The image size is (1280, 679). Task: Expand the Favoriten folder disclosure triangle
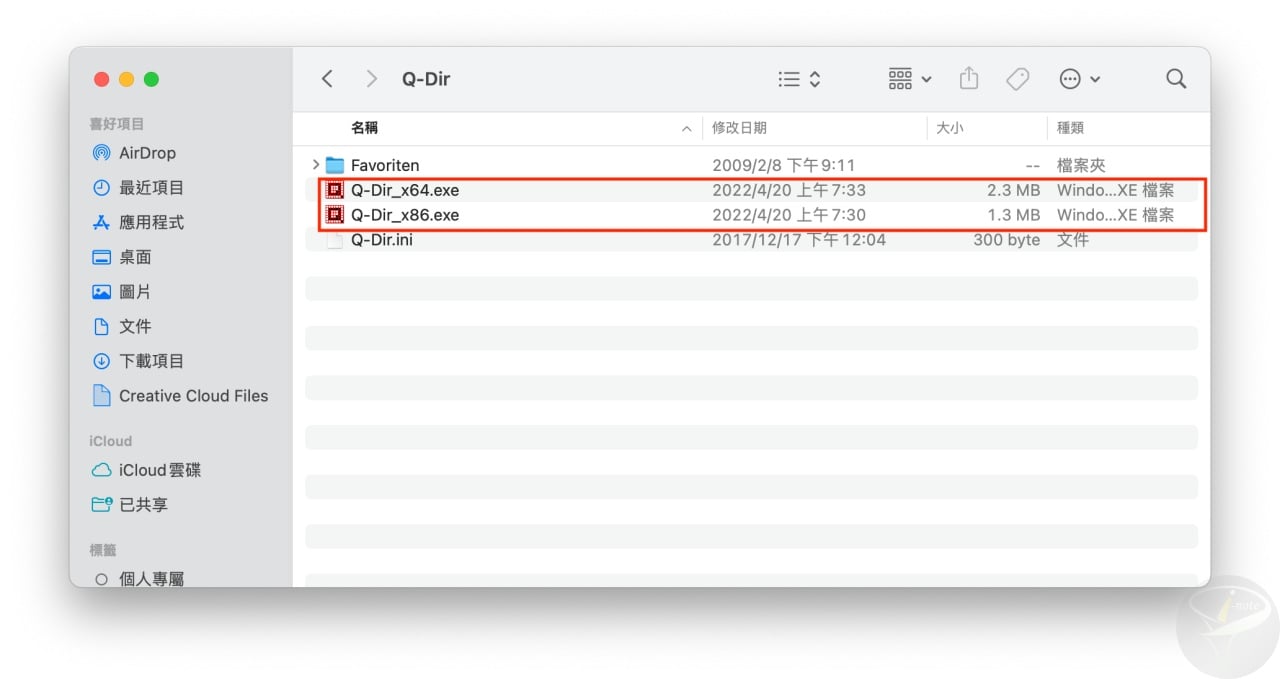pyautogui.click(x=313, y=164)
